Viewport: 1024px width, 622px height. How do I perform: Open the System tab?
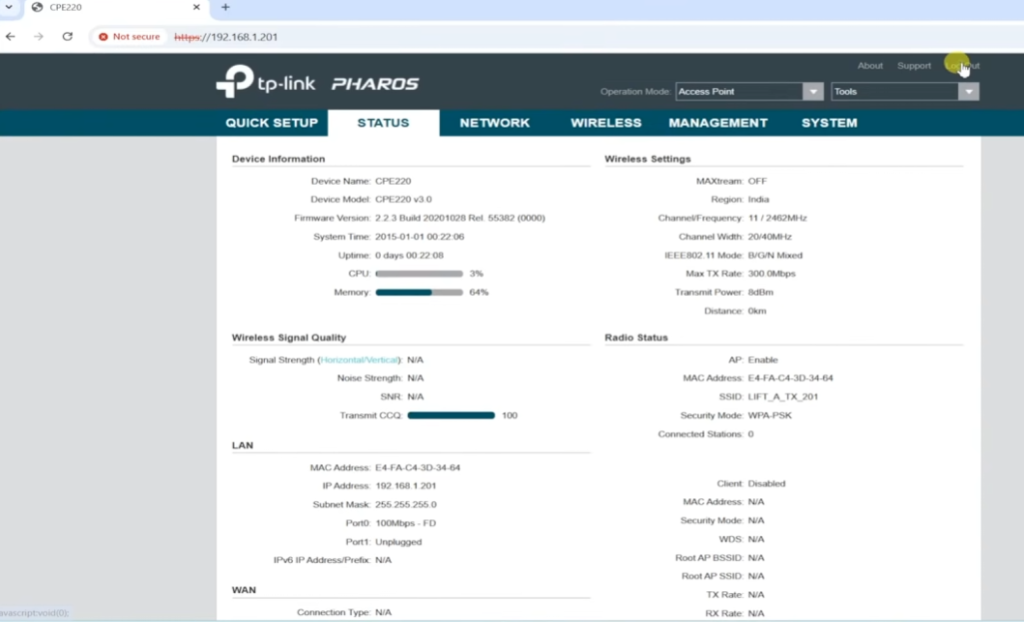829,123
